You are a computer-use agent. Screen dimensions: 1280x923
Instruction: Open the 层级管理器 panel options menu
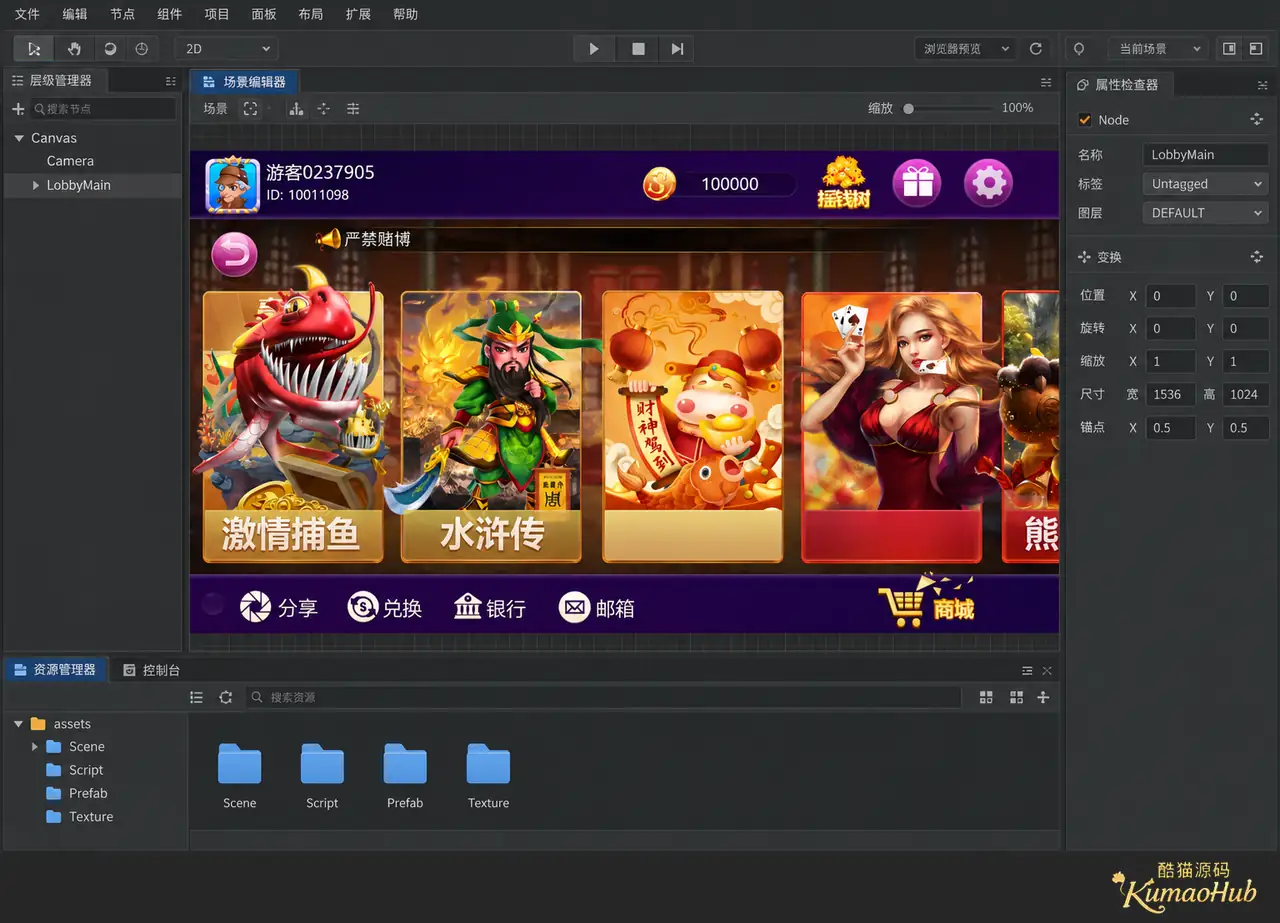(x=171, y=81)
